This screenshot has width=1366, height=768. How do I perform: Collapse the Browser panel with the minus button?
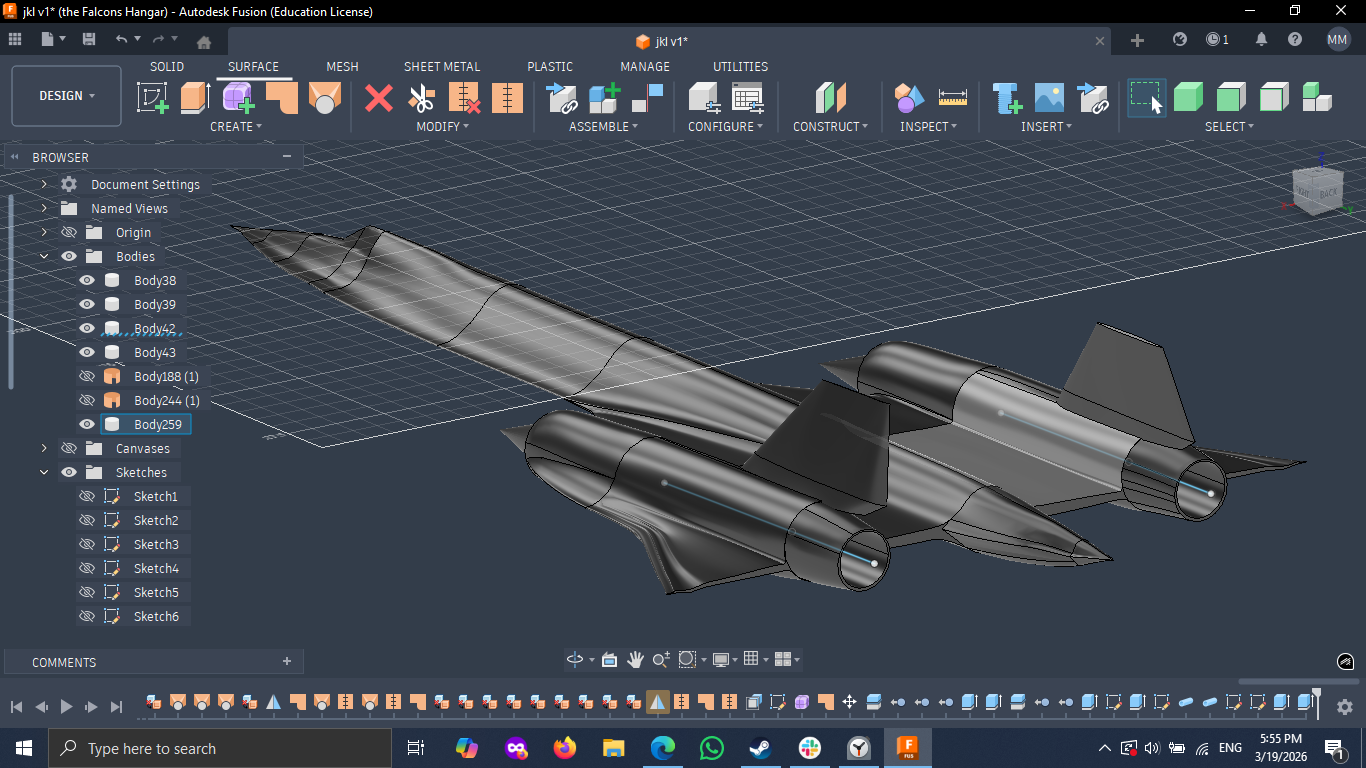[x=287, y=156]
